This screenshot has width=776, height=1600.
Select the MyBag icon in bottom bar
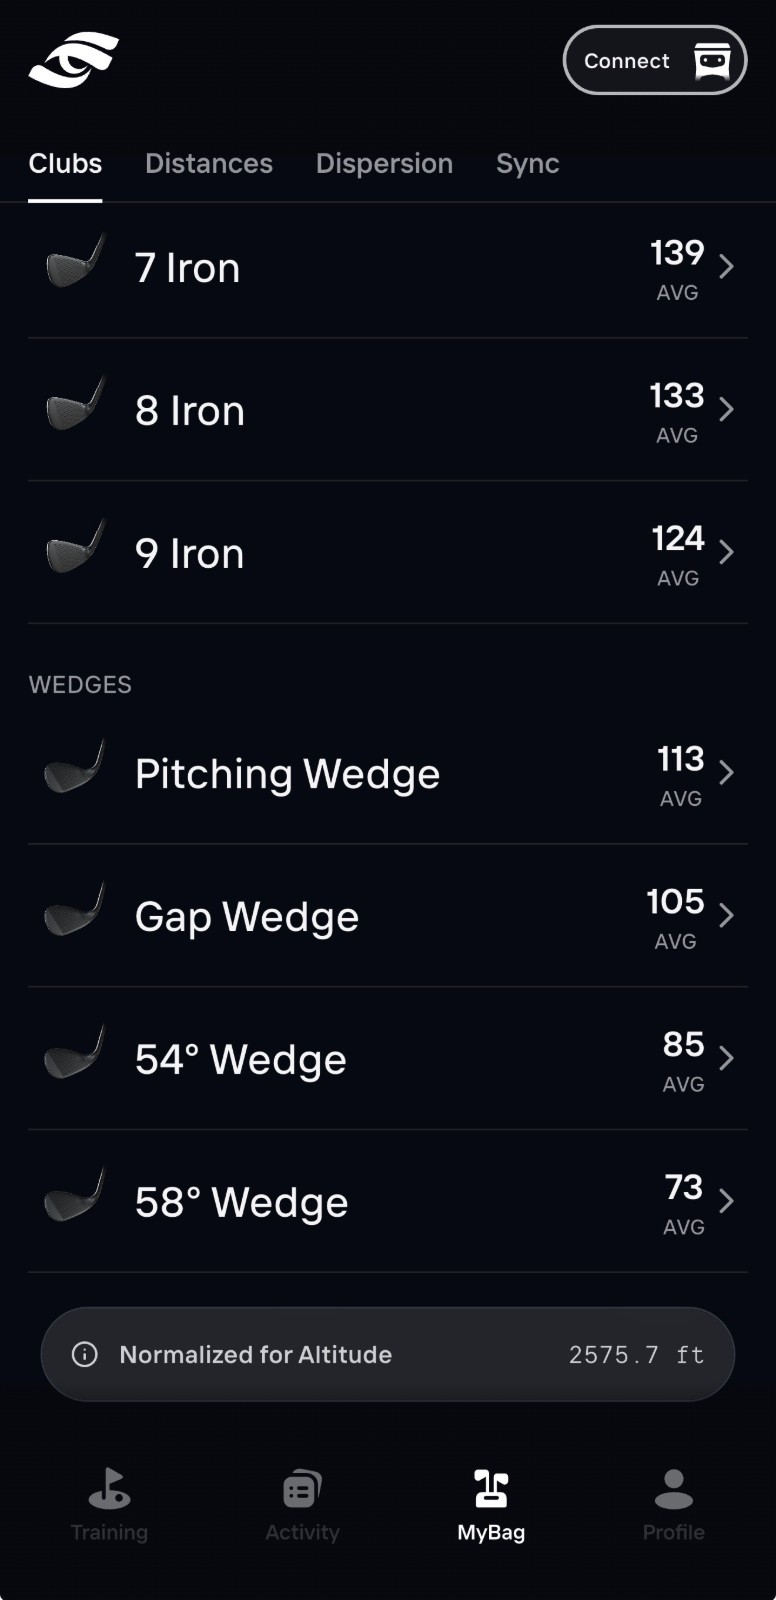491,1488
